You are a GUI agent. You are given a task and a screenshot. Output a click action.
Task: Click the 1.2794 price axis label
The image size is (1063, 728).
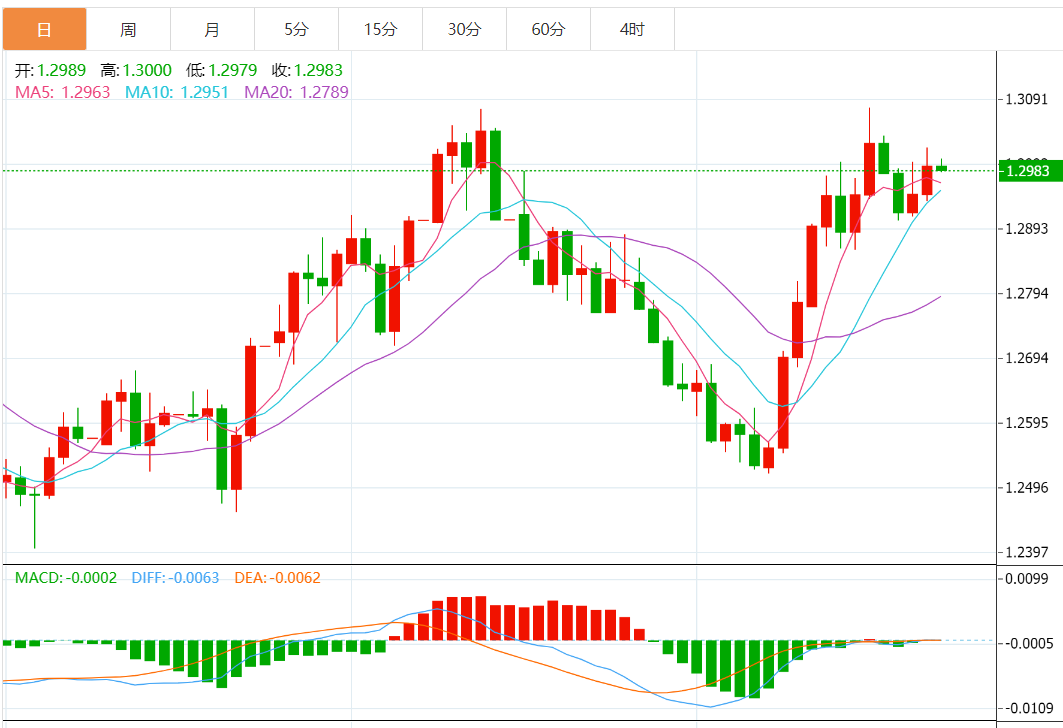1026,294
